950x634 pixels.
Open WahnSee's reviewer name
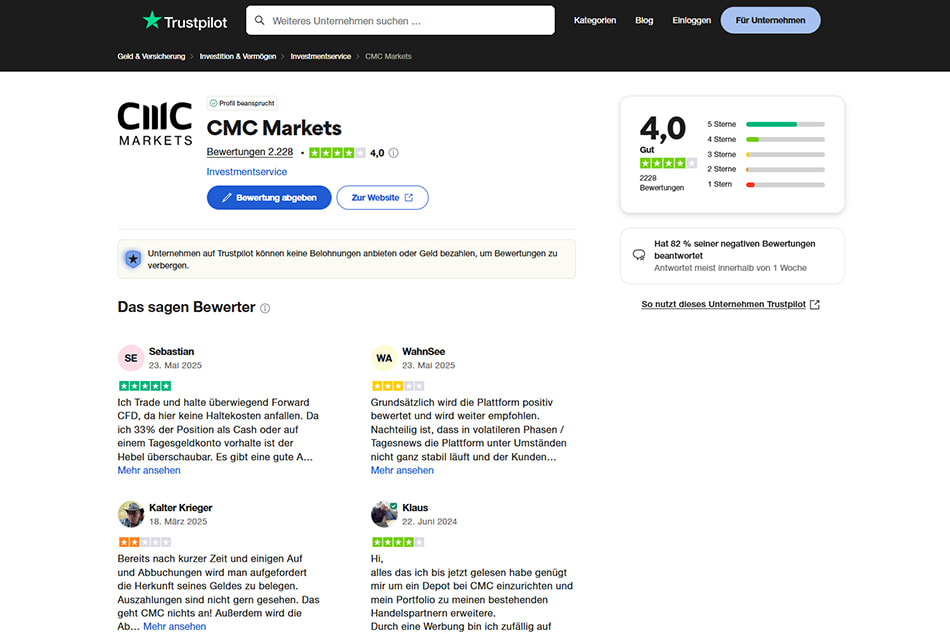[x=424, y=352]
